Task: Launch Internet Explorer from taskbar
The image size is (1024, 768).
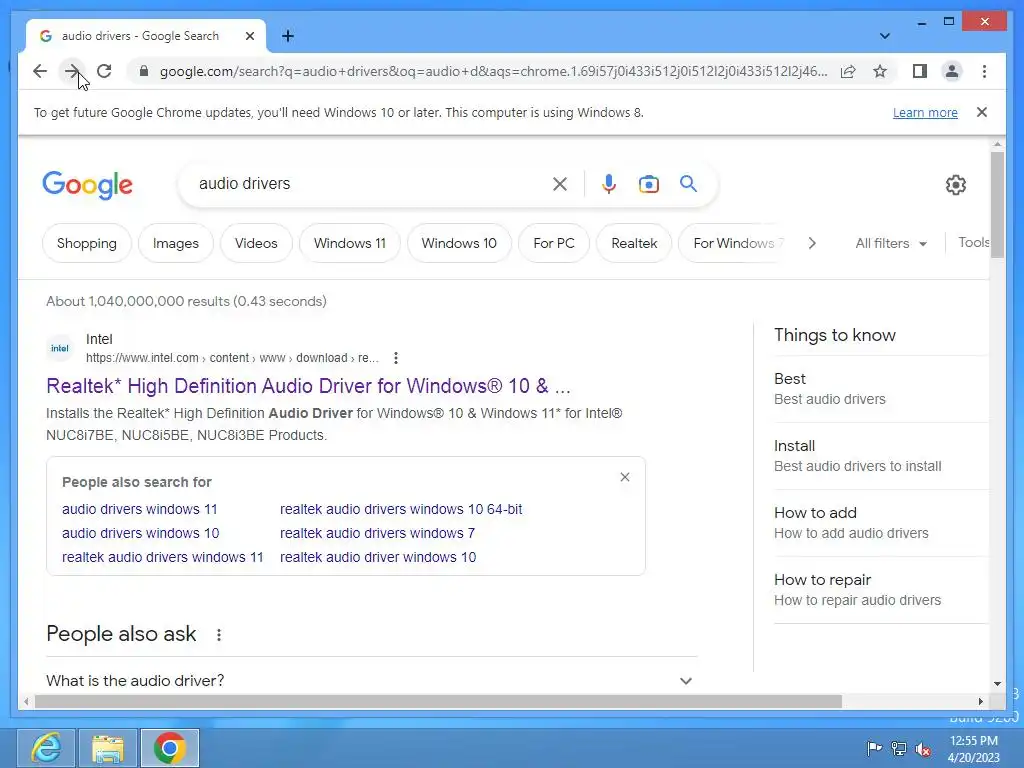Action: (46, 748)
